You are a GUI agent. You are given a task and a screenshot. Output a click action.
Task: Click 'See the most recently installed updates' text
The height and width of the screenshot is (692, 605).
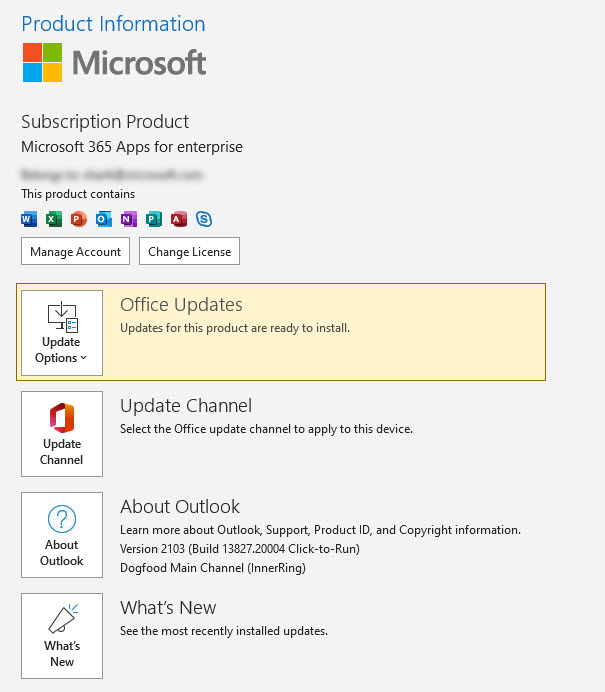(x=224, y=631)
